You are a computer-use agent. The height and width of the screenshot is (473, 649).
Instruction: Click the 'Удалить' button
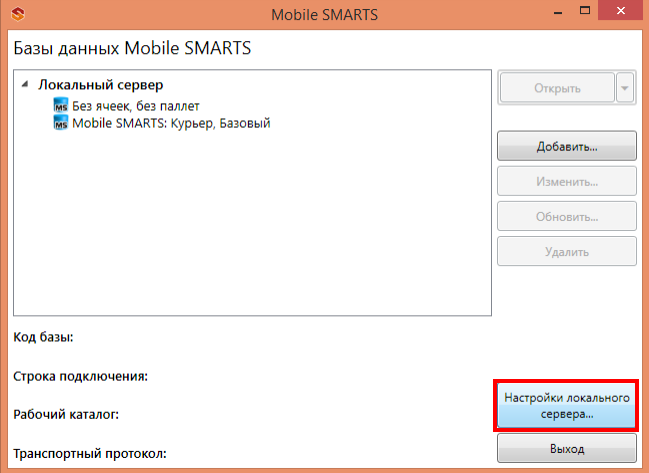[567, 252]
